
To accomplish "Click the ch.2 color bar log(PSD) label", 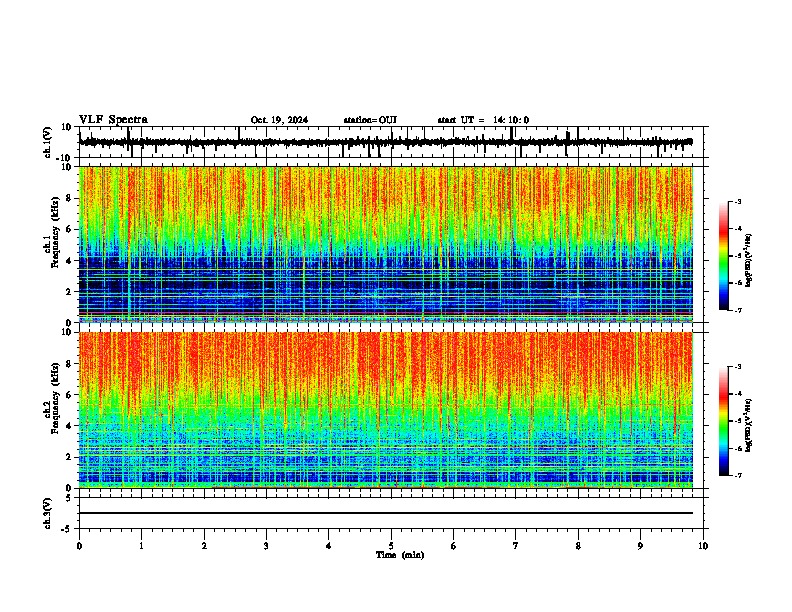I will pos(749,425).
